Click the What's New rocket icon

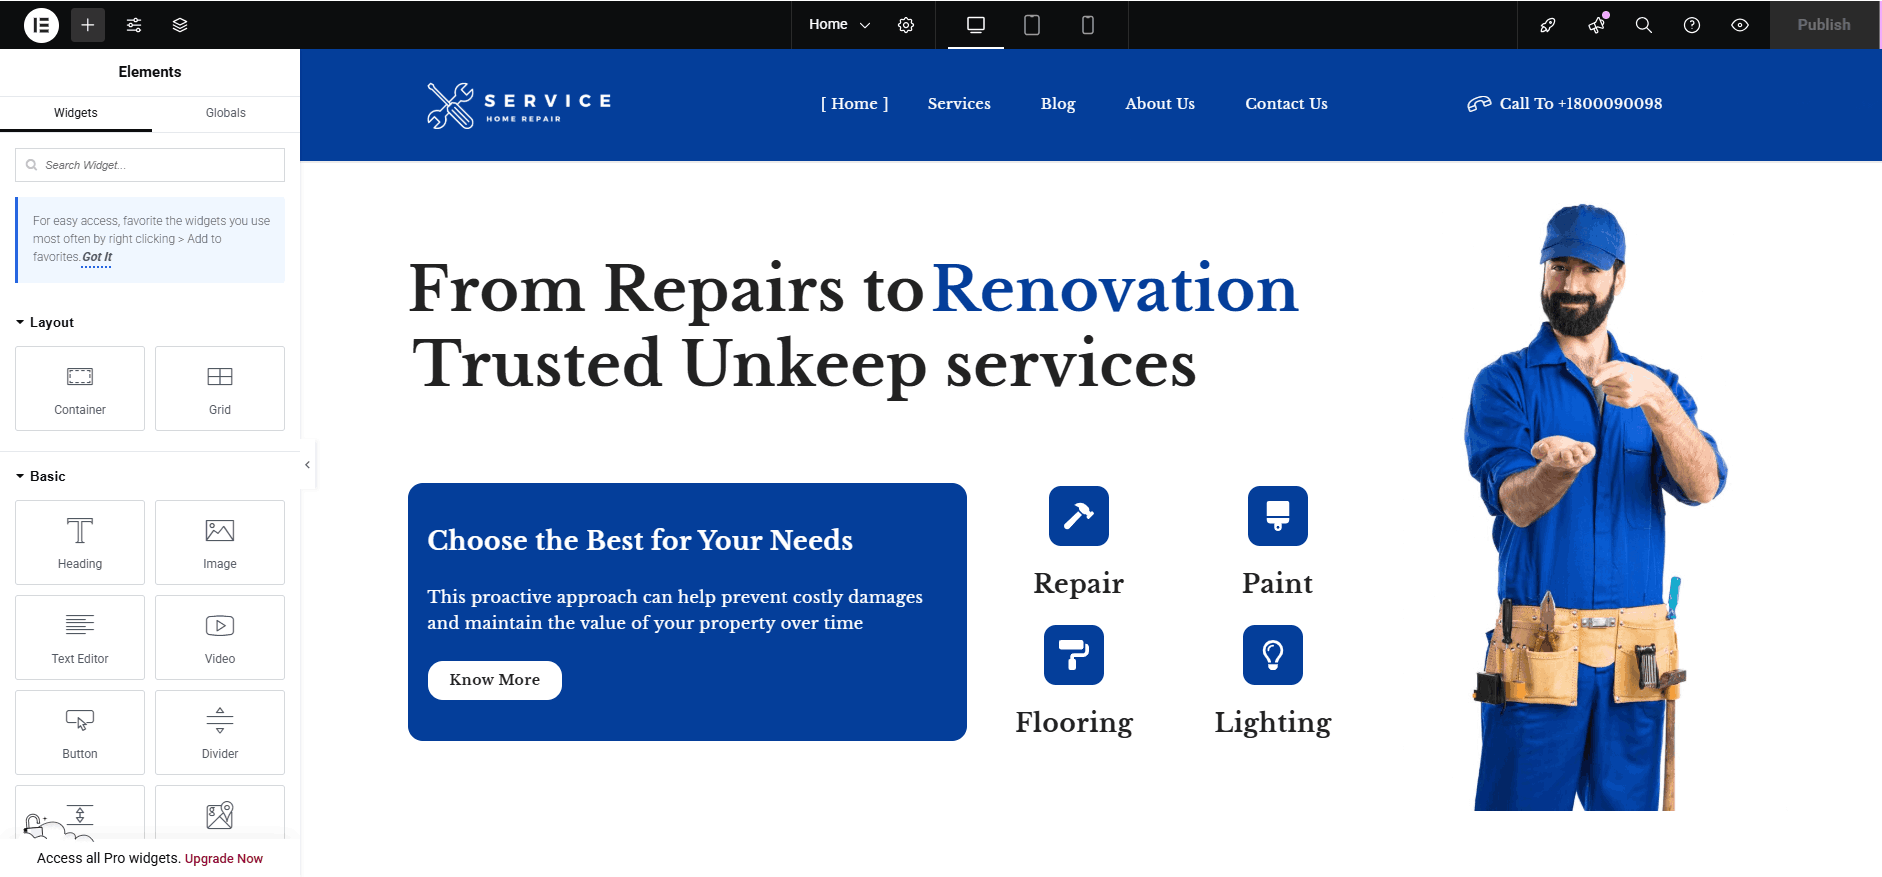point(1596,25)
